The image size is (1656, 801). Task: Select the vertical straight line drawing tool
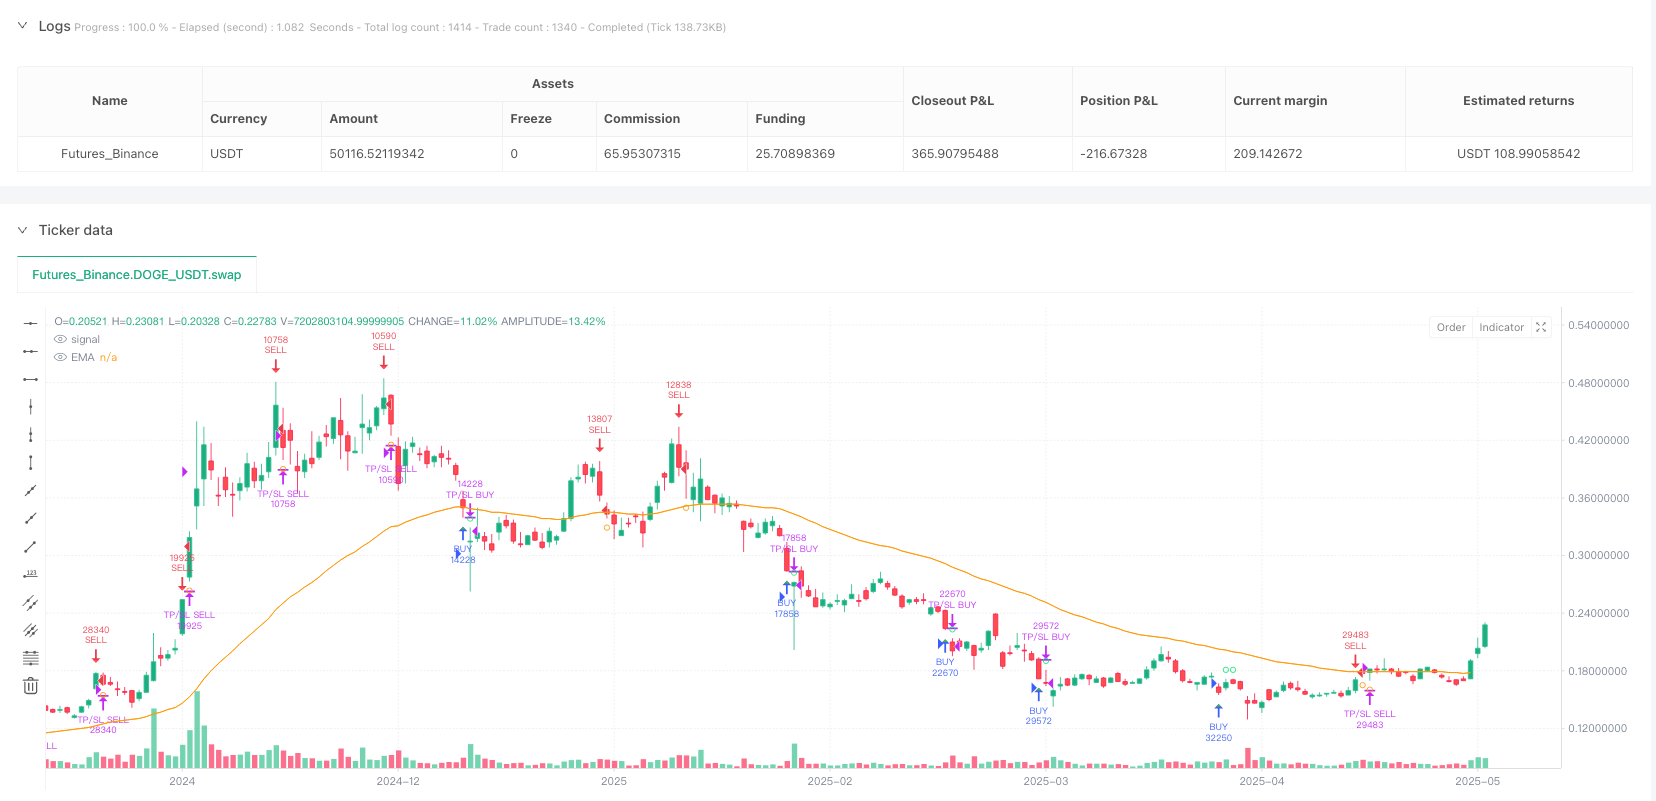coord(31,407)
